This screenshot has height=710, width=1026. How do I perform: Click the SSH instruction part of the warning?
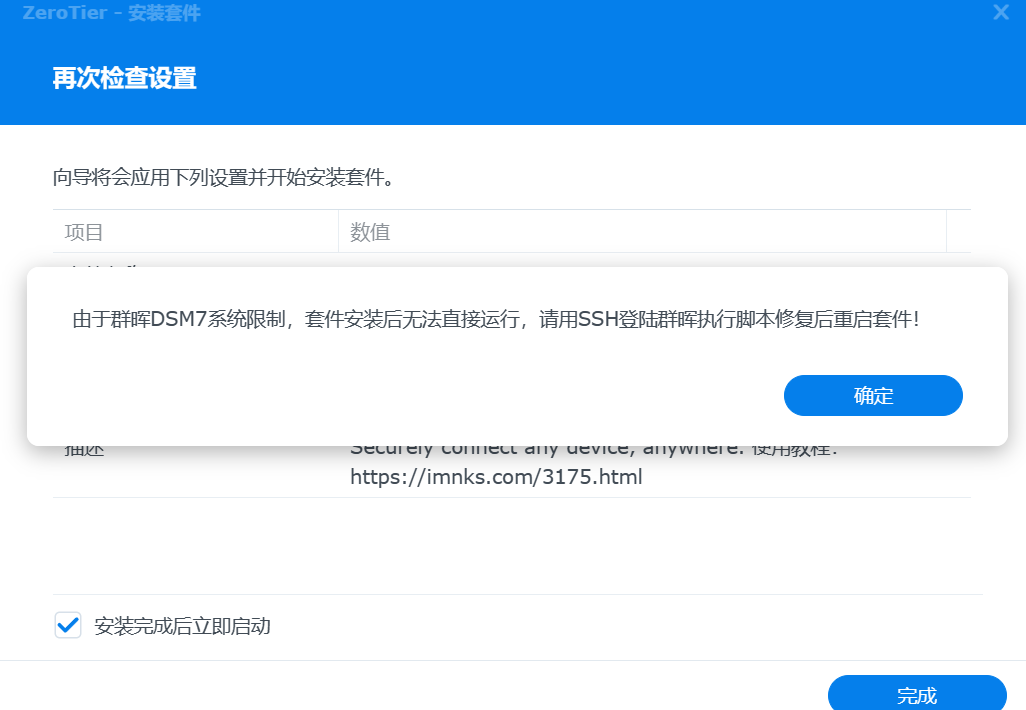pyautogui.click(x=700, y=320)
